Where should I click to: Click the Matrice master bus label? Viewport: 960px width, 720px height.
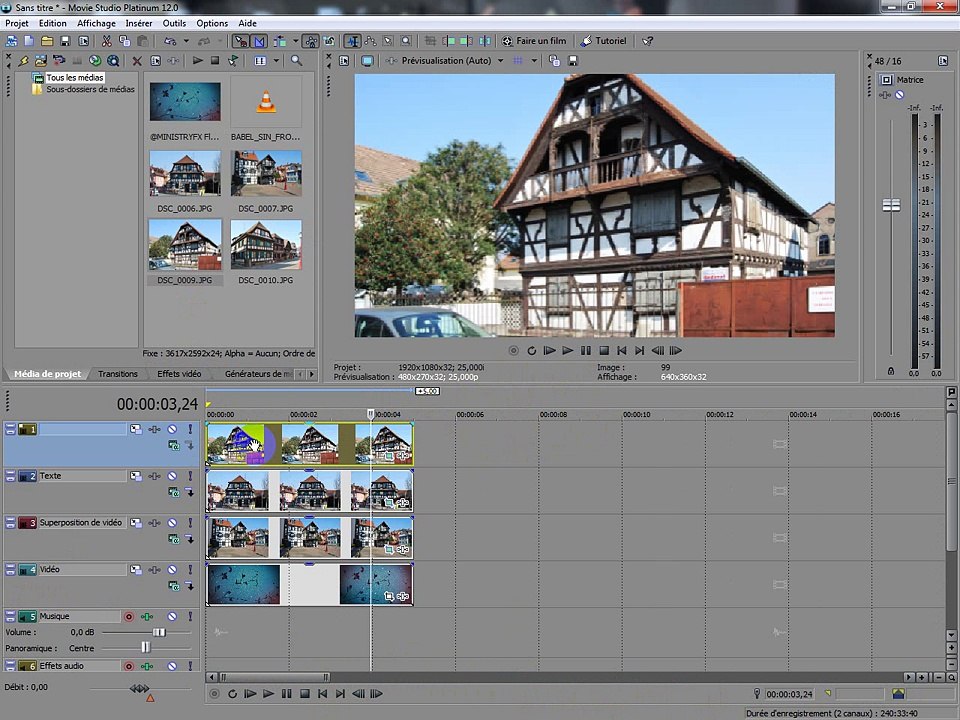coord(910,80)
